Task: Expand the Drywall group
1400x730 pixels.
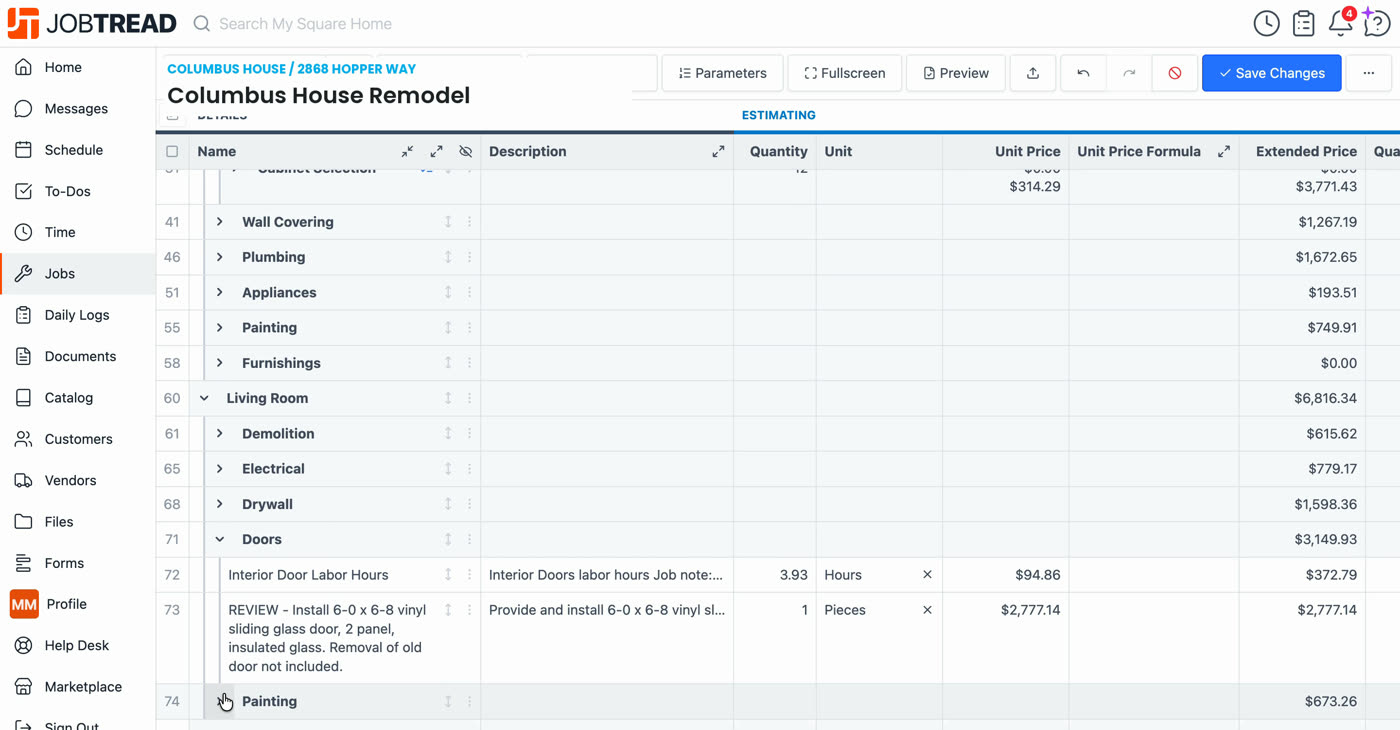Action: (220, 504)
